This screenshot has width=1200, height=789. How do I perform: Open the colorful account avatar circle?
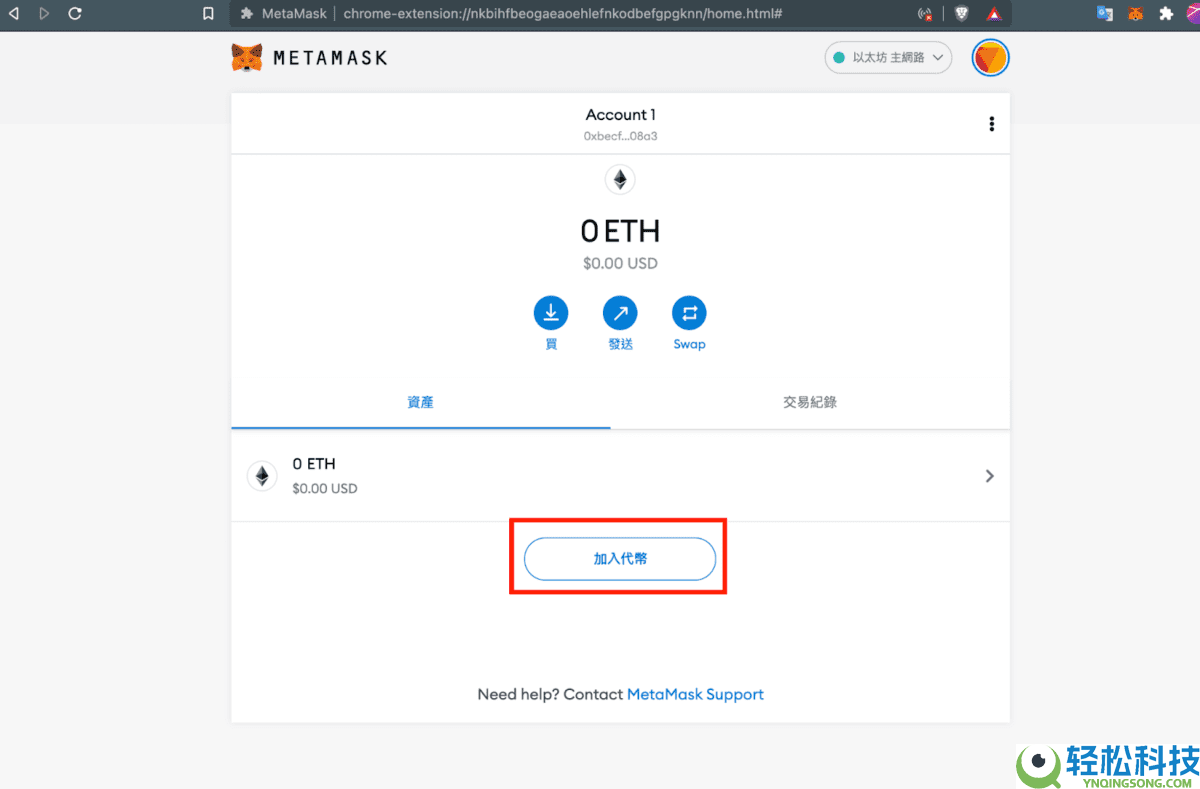(x=990, y=57)
